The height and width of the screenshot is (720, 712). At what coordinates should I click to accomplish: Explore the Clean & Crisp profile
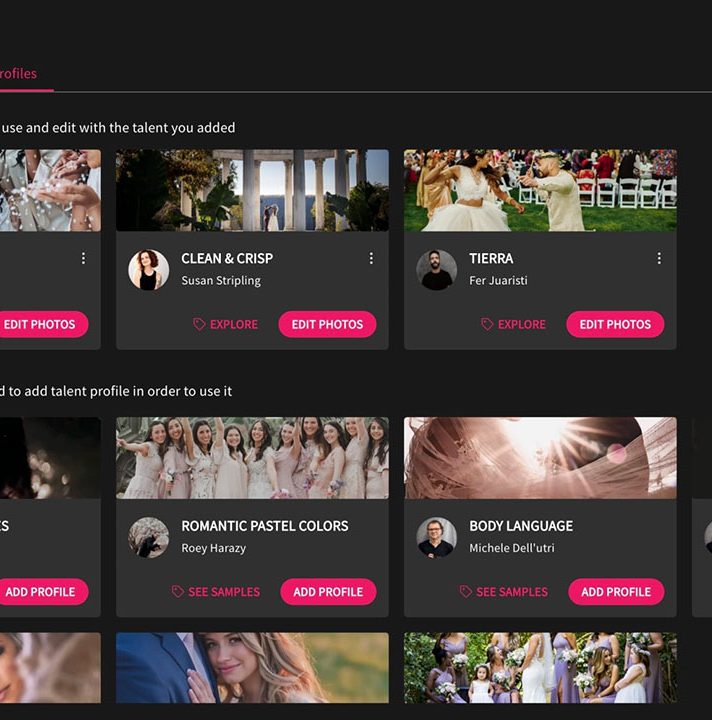tap(225, 324)
